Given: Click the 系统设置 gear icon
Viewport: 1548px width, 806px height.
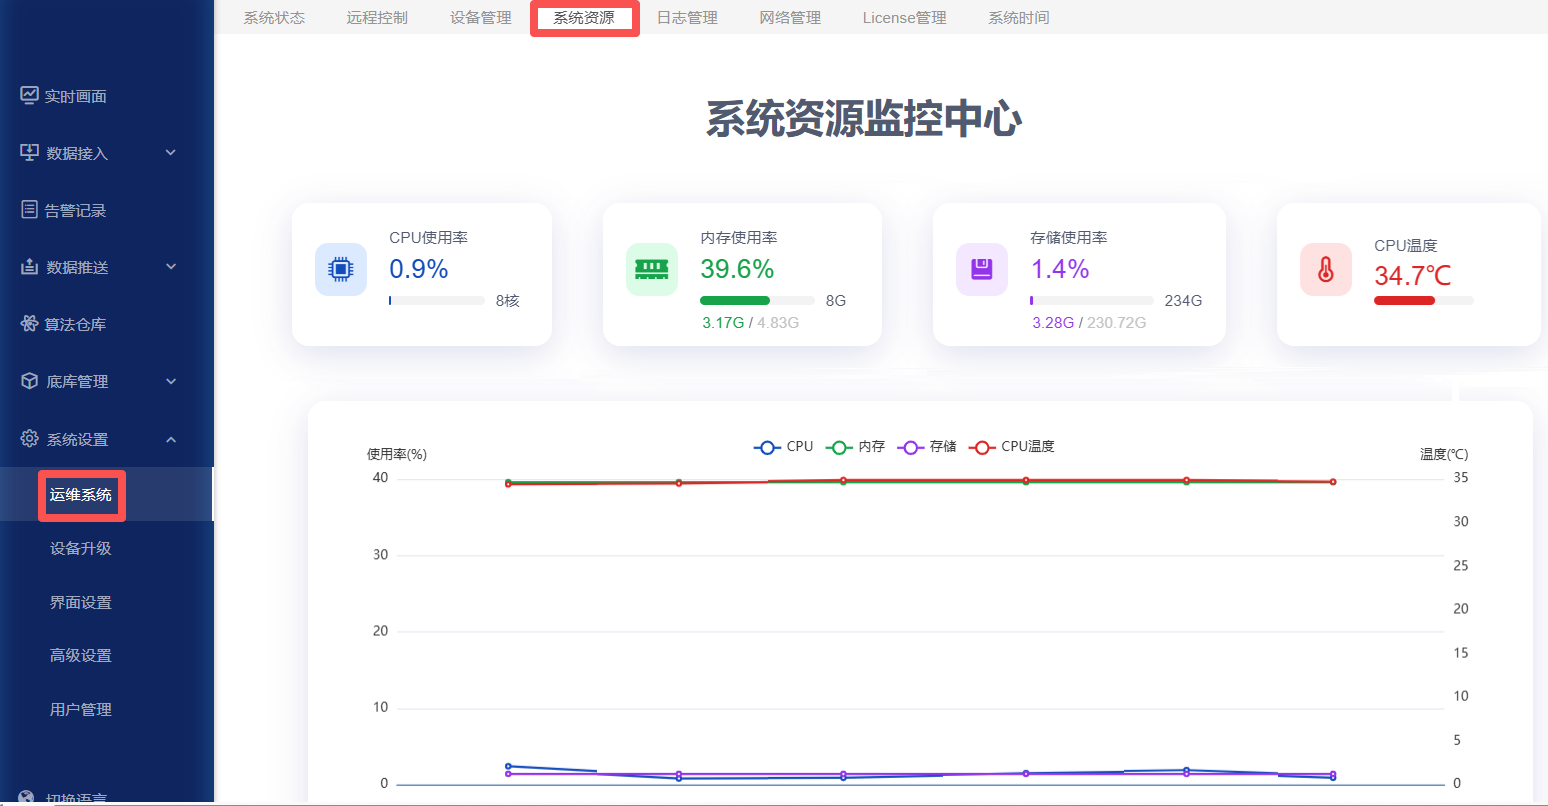Looking at the screenshot, I should pos(30,439).
